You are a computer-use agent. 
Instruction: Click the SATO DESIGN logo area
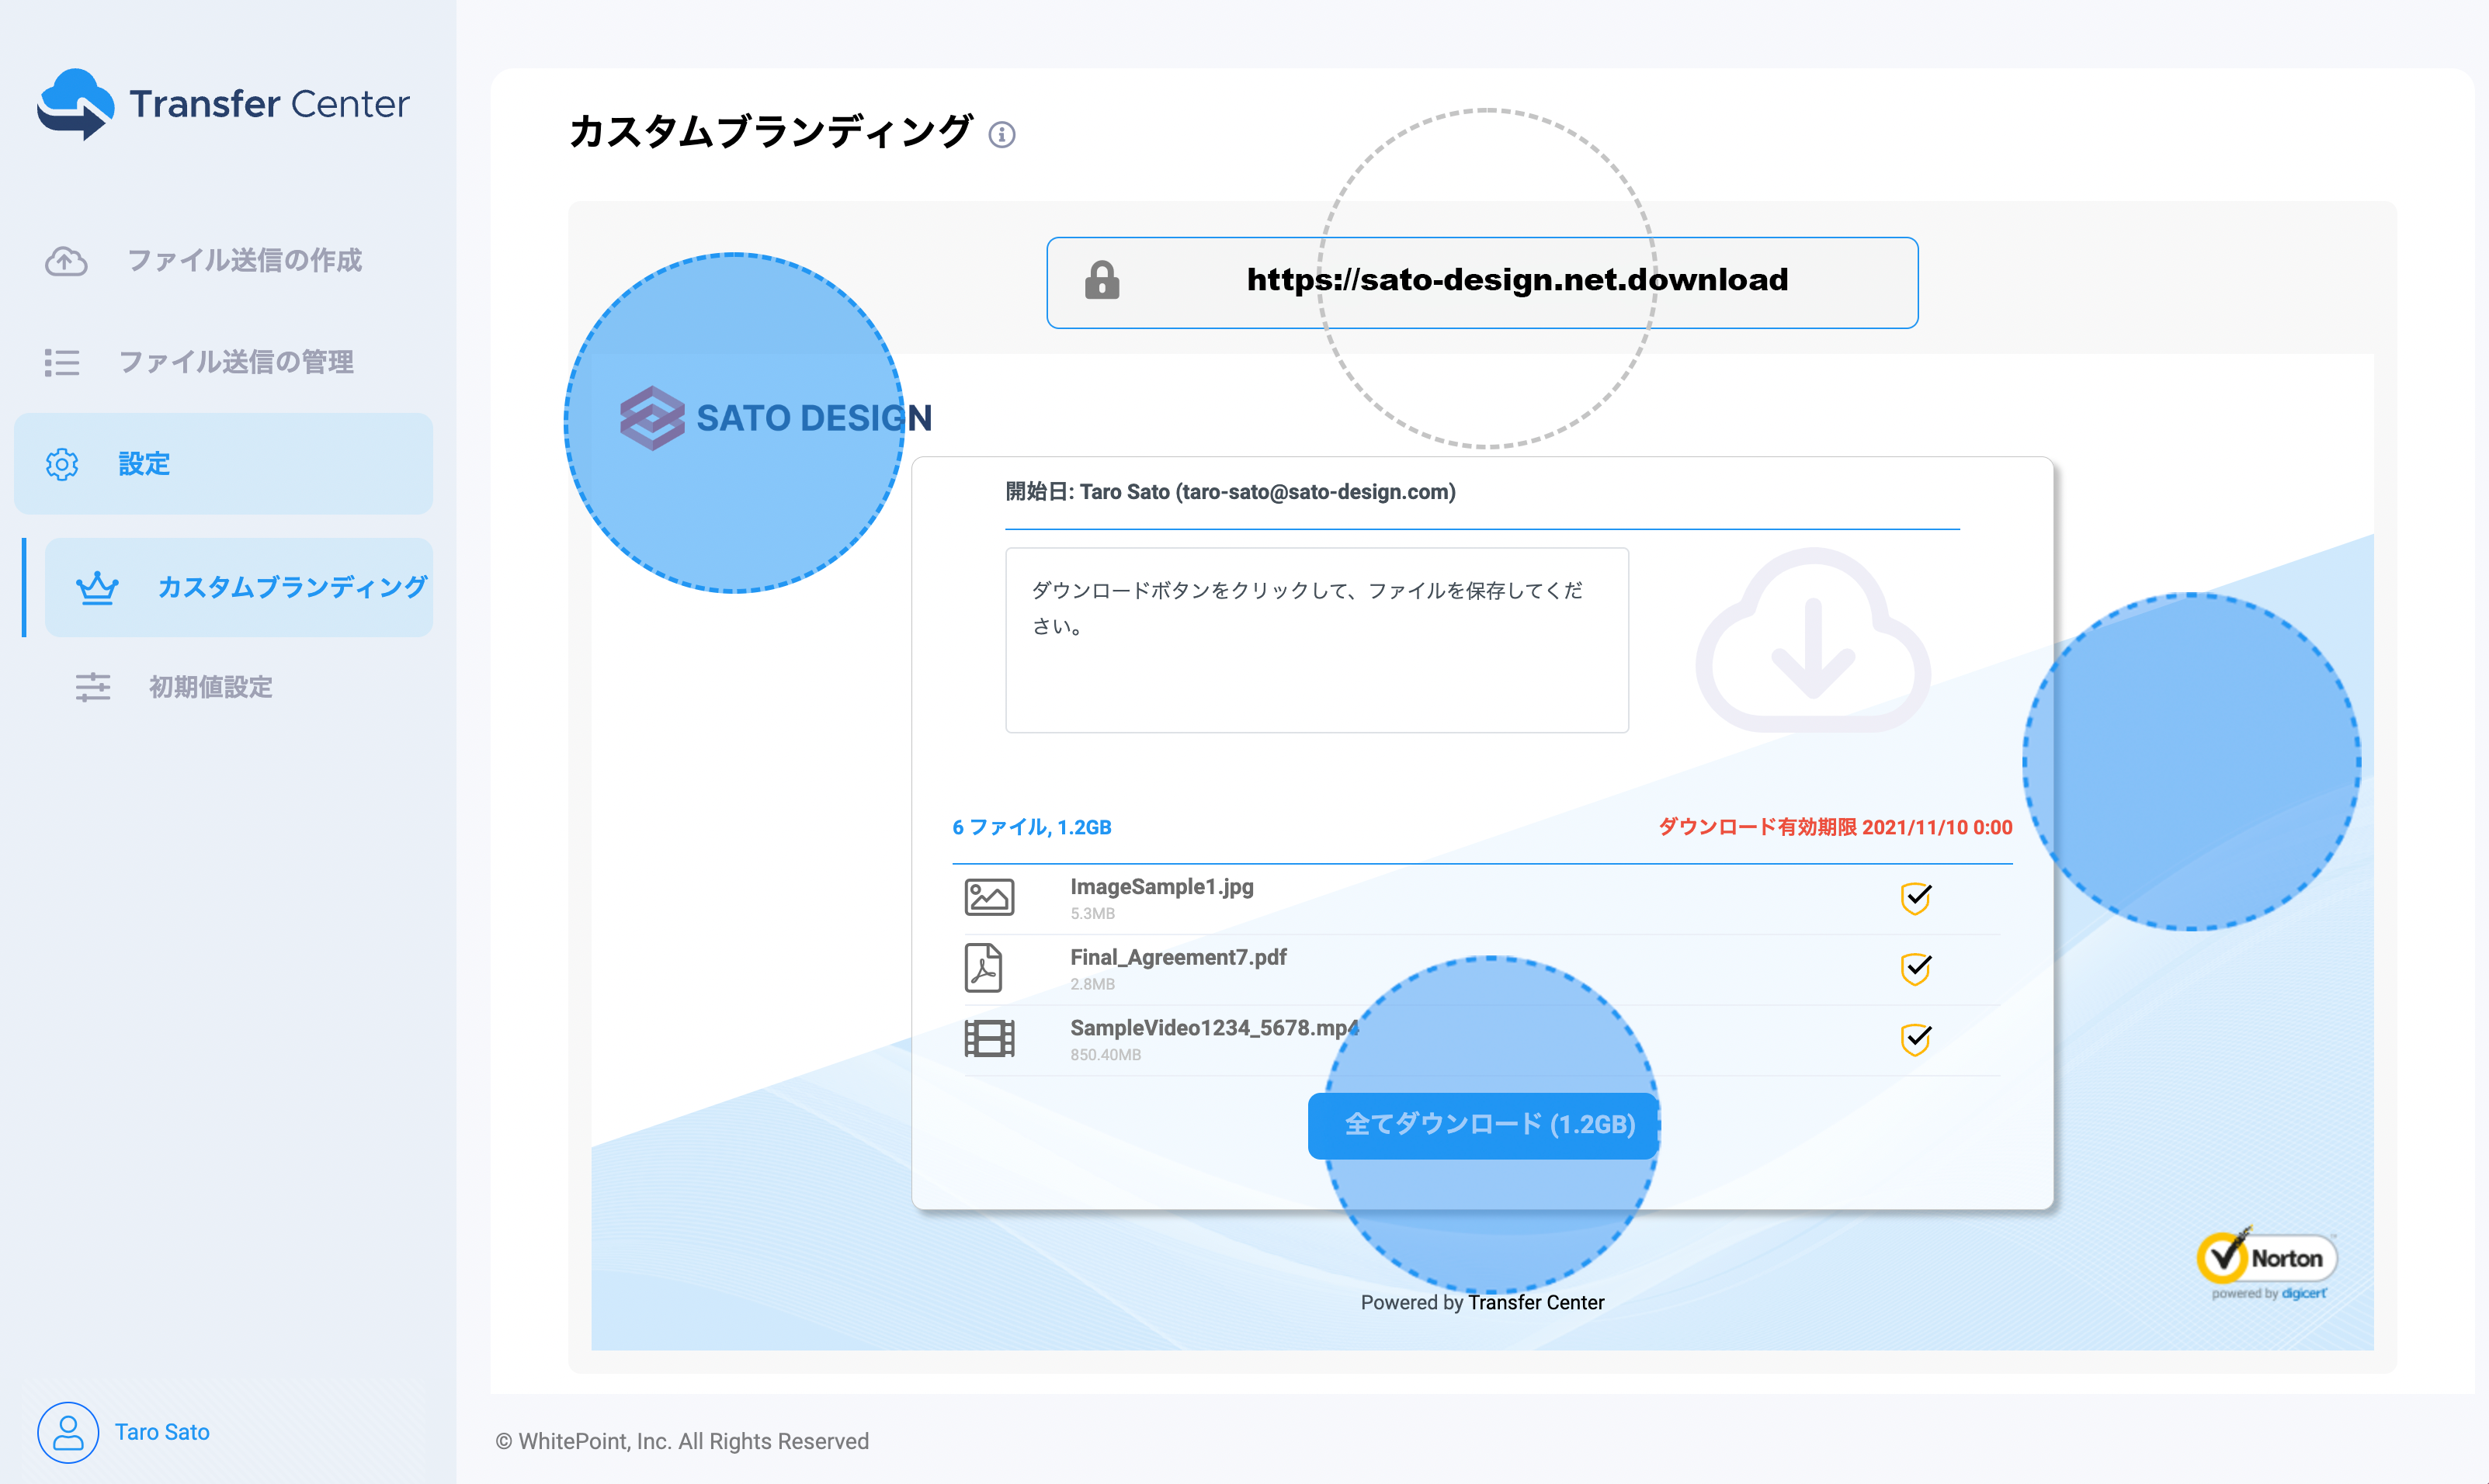(x=775, y=418)
